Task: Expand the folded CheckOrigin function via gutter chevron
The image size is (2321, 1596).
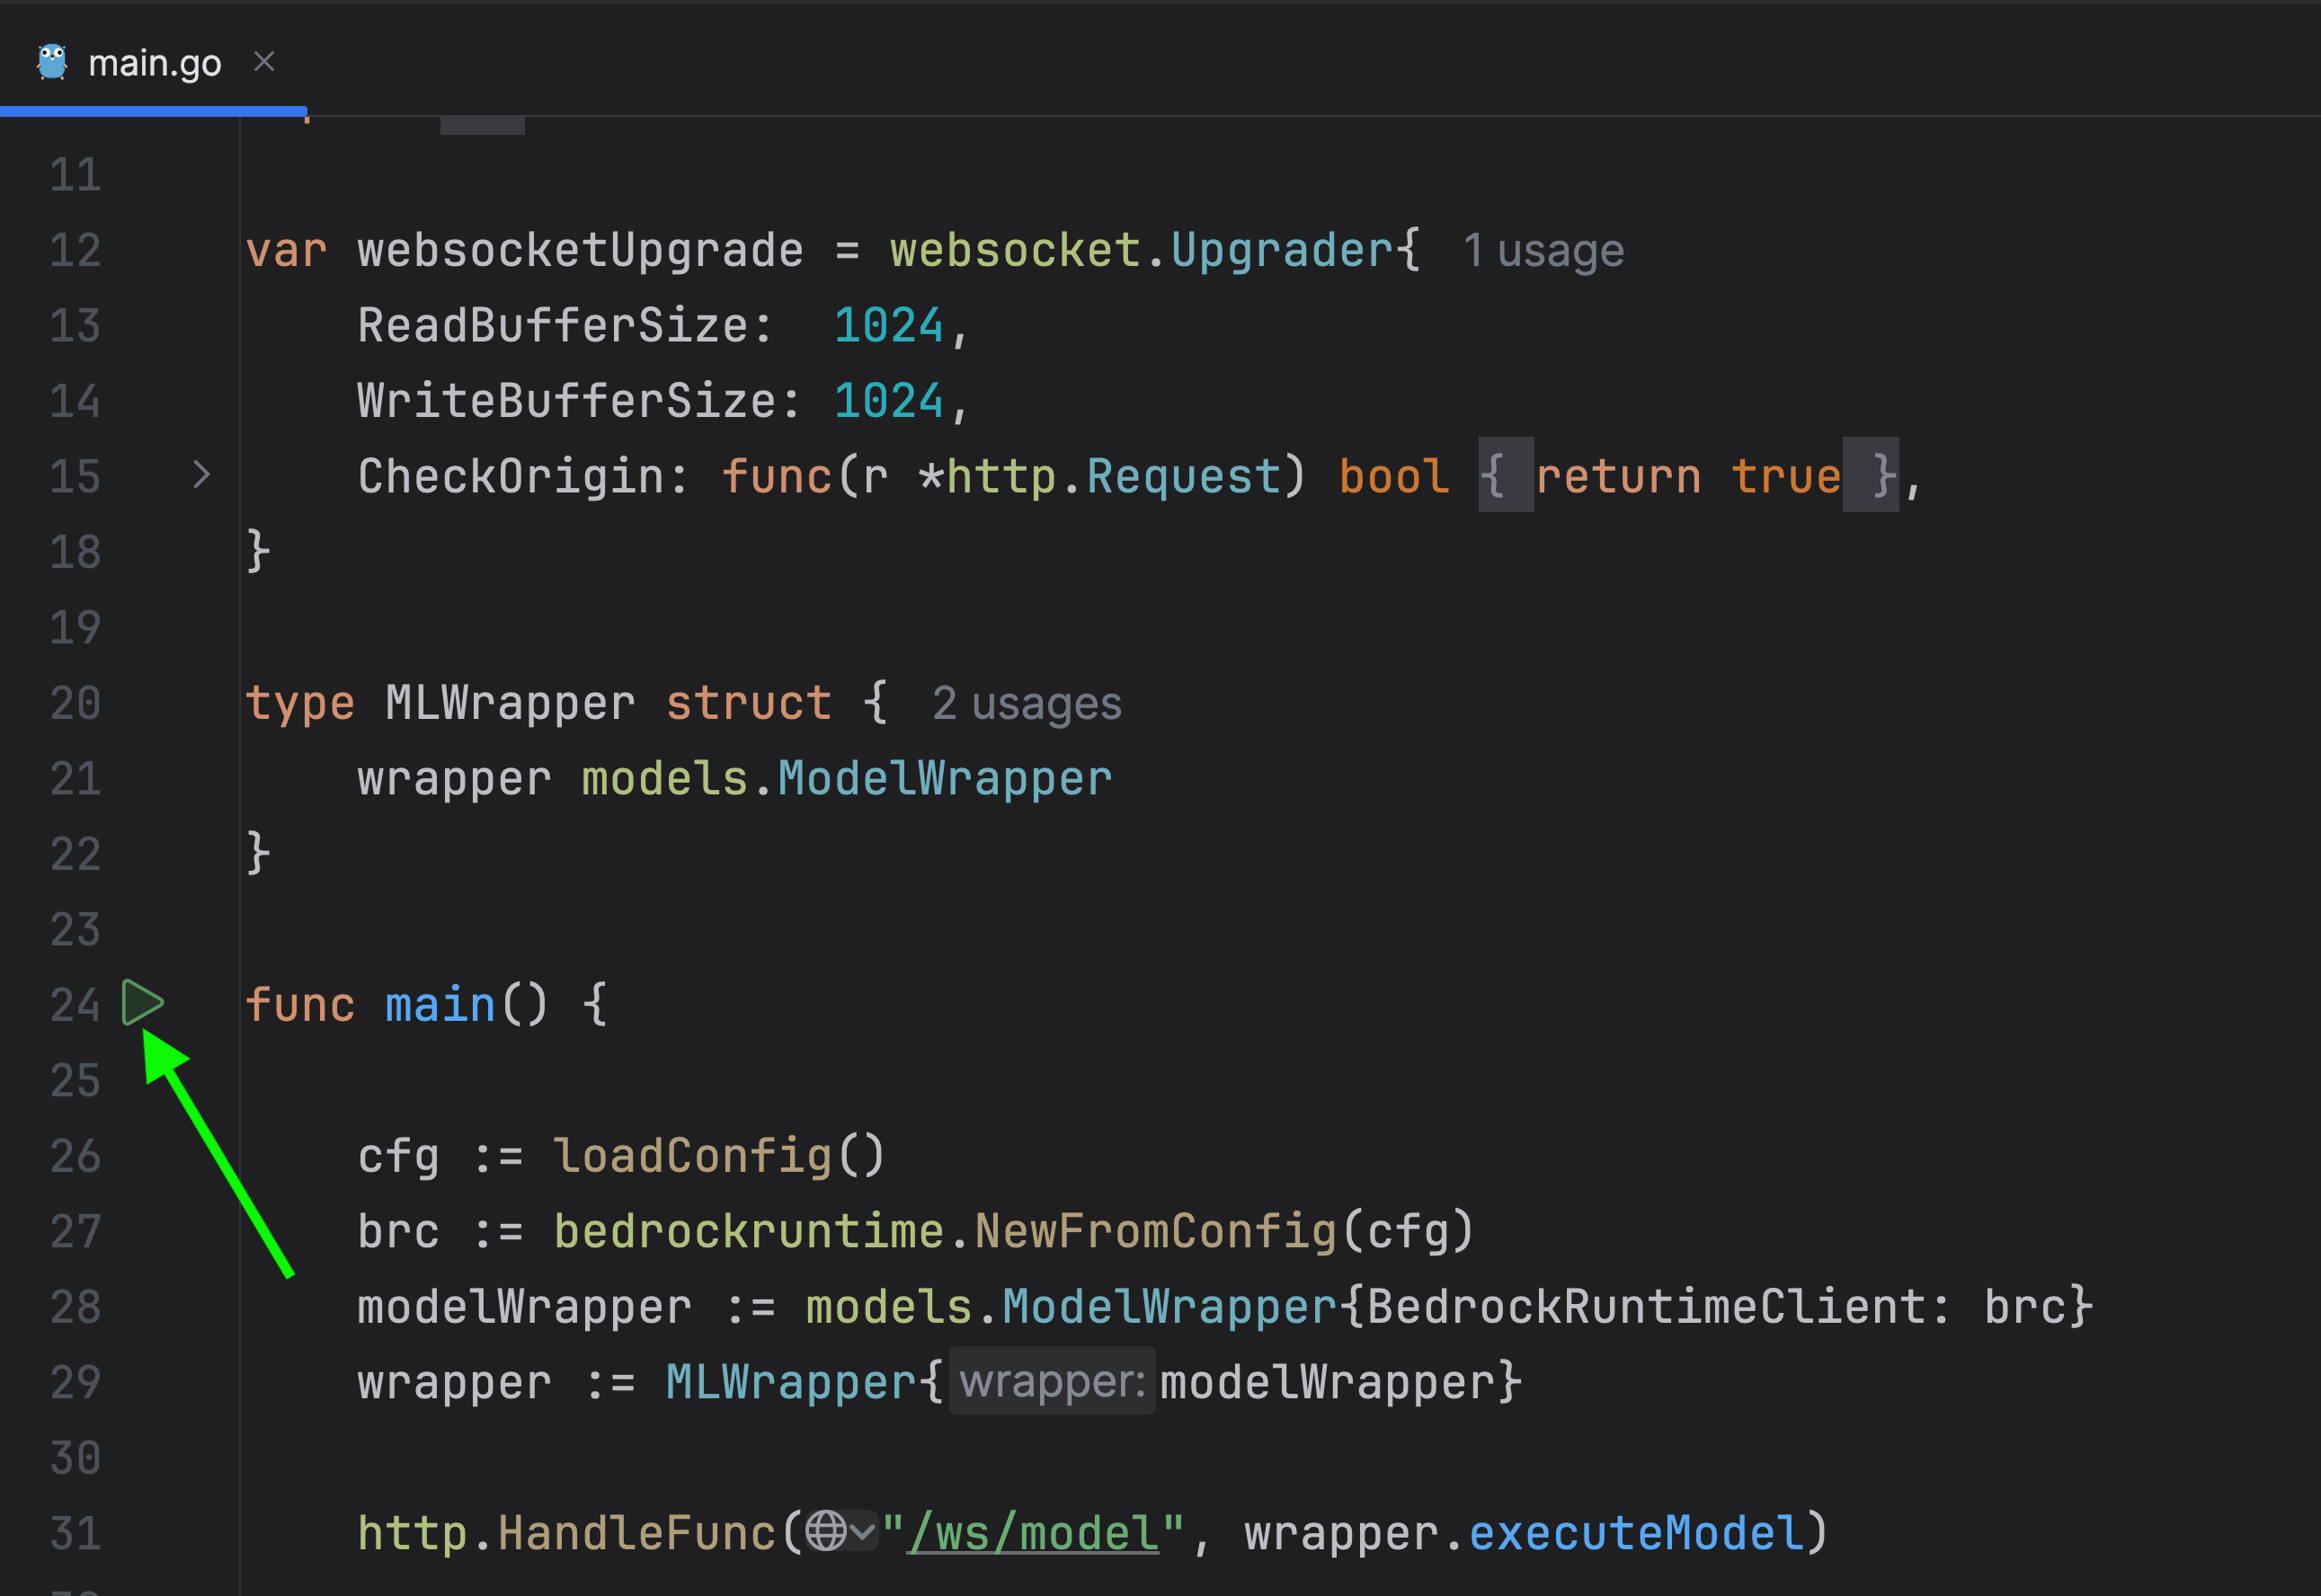Action: (x=201, y=475)
